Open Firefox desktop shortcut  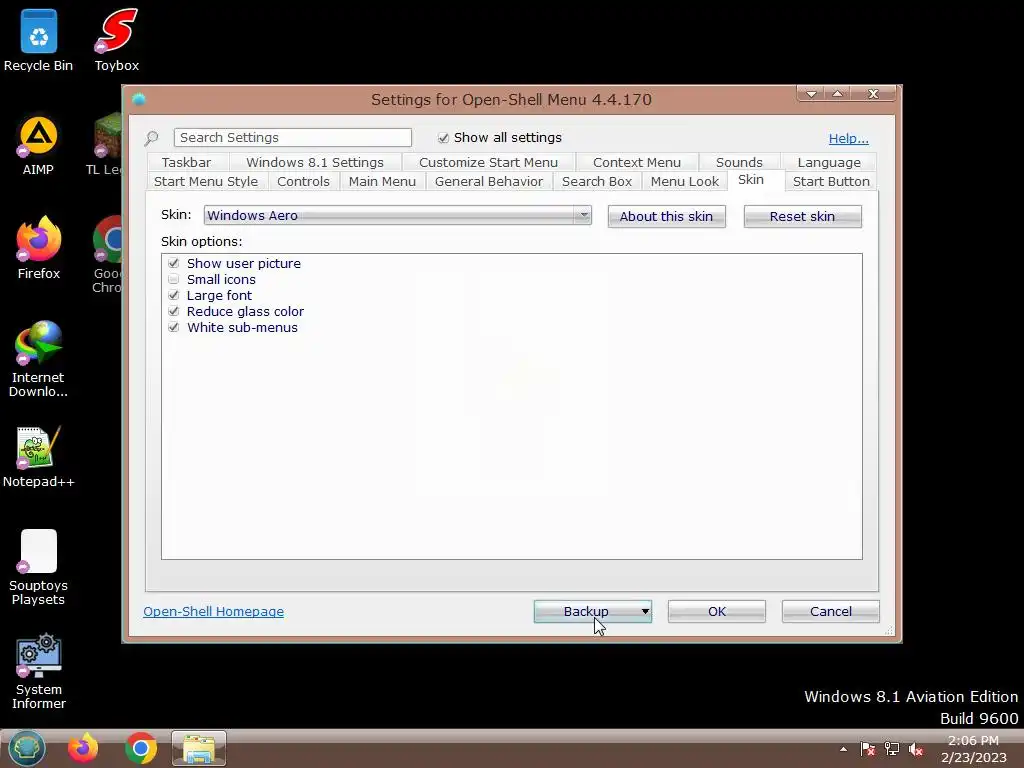click(39, 248)
